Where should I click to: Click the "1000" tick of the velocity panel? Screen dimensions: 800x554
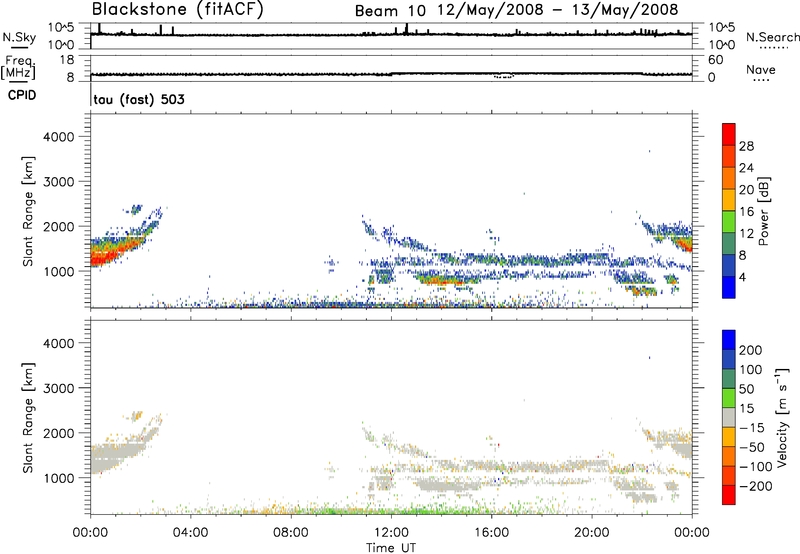click(x=59, y=478)
